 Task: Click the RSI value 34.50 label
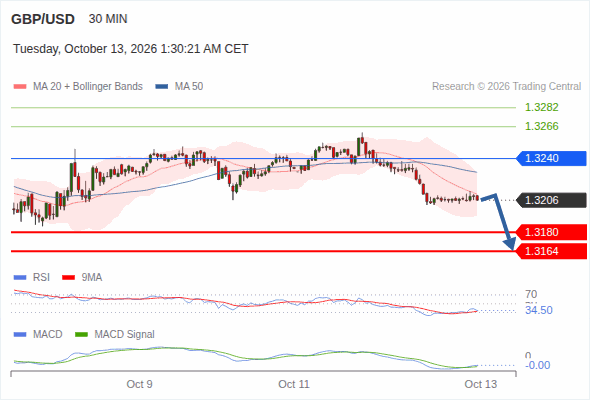[x=539, y=310]
